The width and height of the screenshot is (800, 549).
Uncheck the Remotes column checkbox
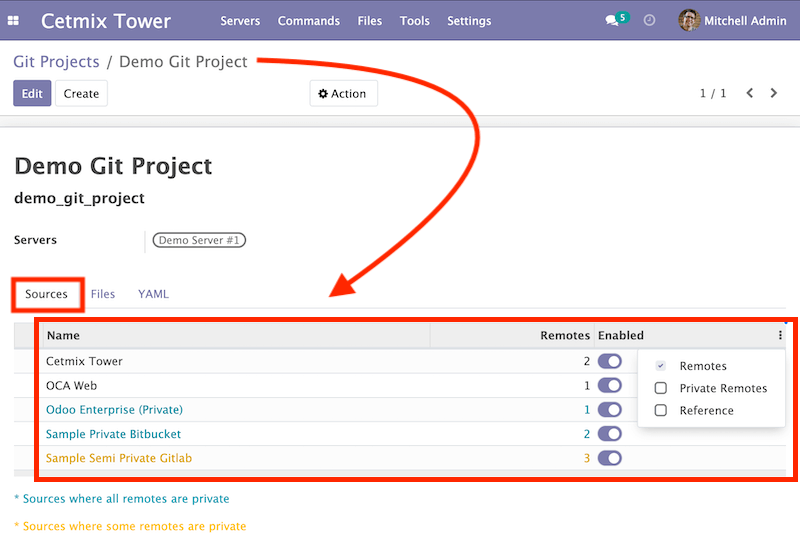661,366
